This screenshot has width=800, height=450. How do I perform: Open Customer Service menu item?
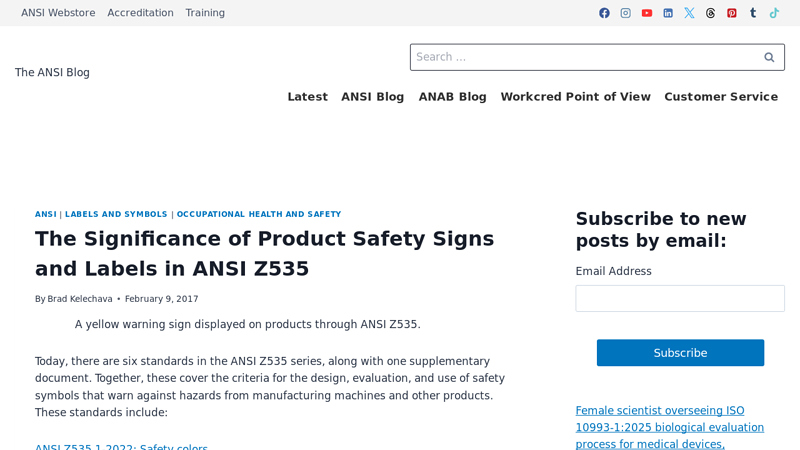(x=721, y=96)
